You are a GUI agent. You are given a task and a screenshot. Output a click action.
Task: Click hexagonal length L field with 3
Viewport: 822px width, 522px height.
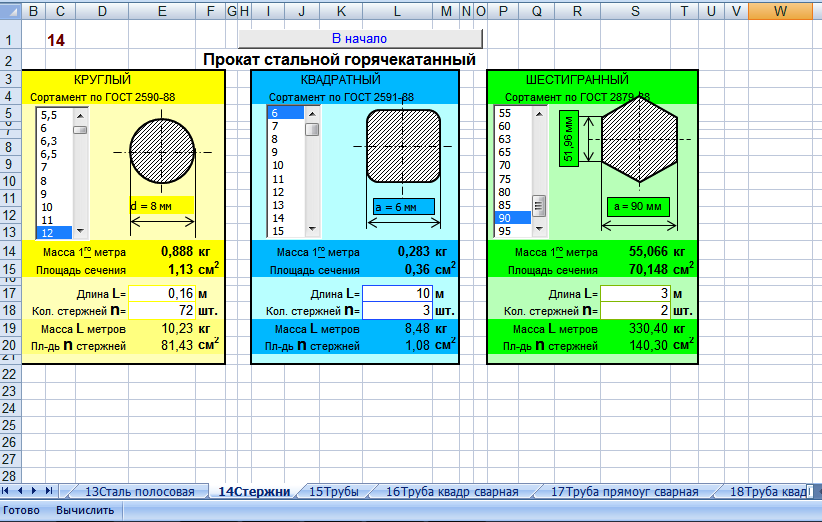(x=635, y=293)
